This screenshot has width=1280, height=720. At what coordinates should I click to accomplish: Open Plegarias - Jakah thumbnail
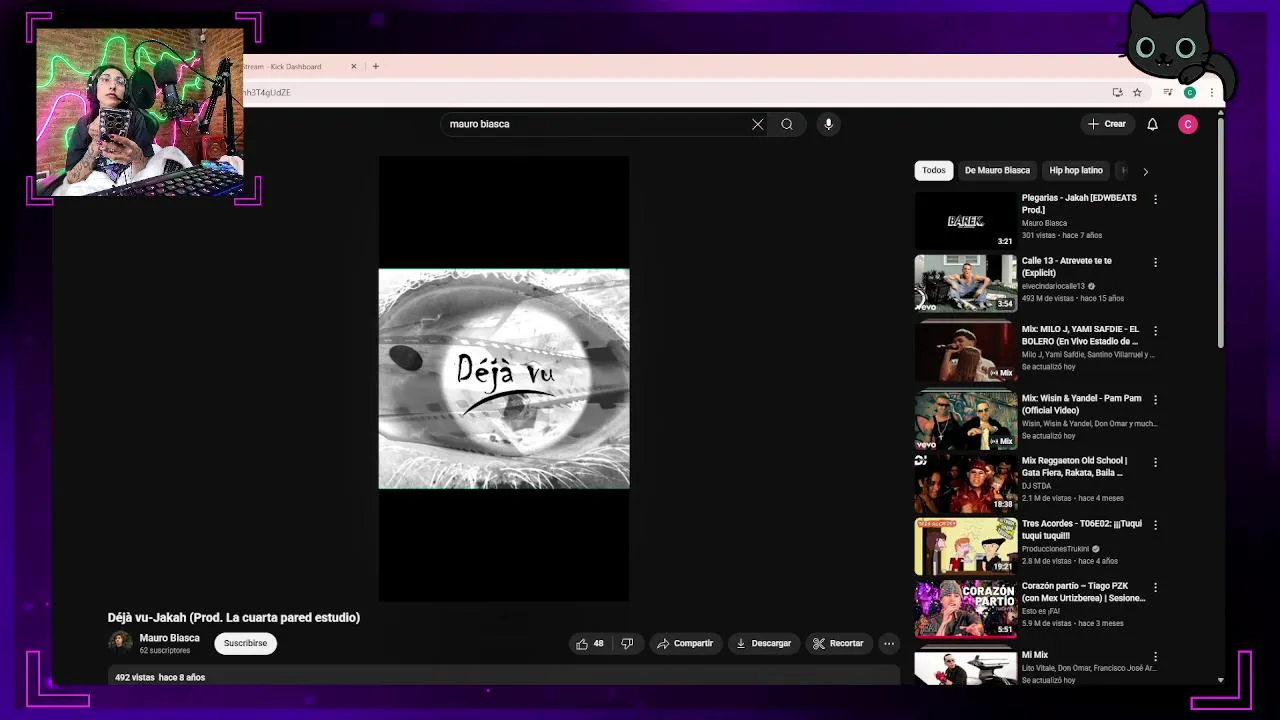(x=965, y=221)
